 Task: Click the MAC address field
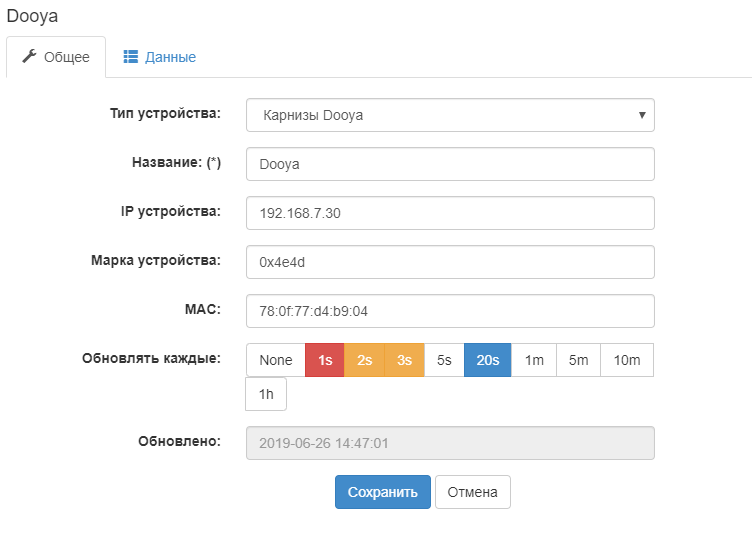pos(450,311)
